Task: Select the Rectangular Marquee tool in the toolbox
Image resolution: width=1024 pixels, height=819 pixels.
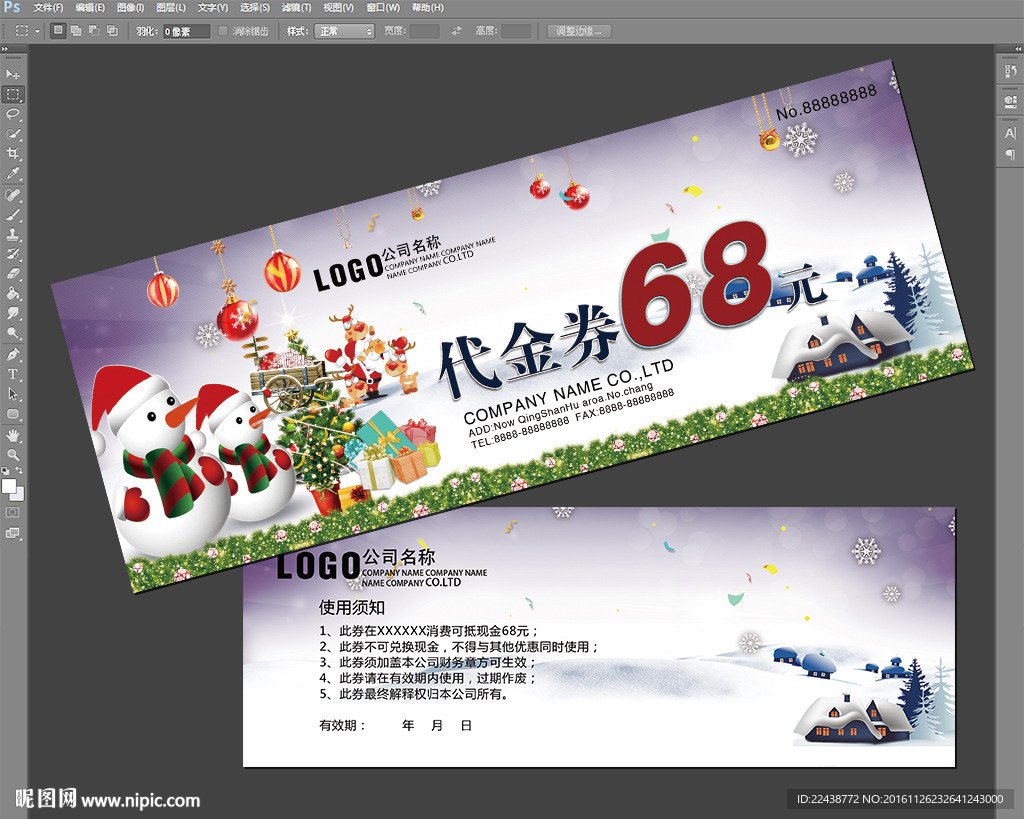Action: [13, 94]
